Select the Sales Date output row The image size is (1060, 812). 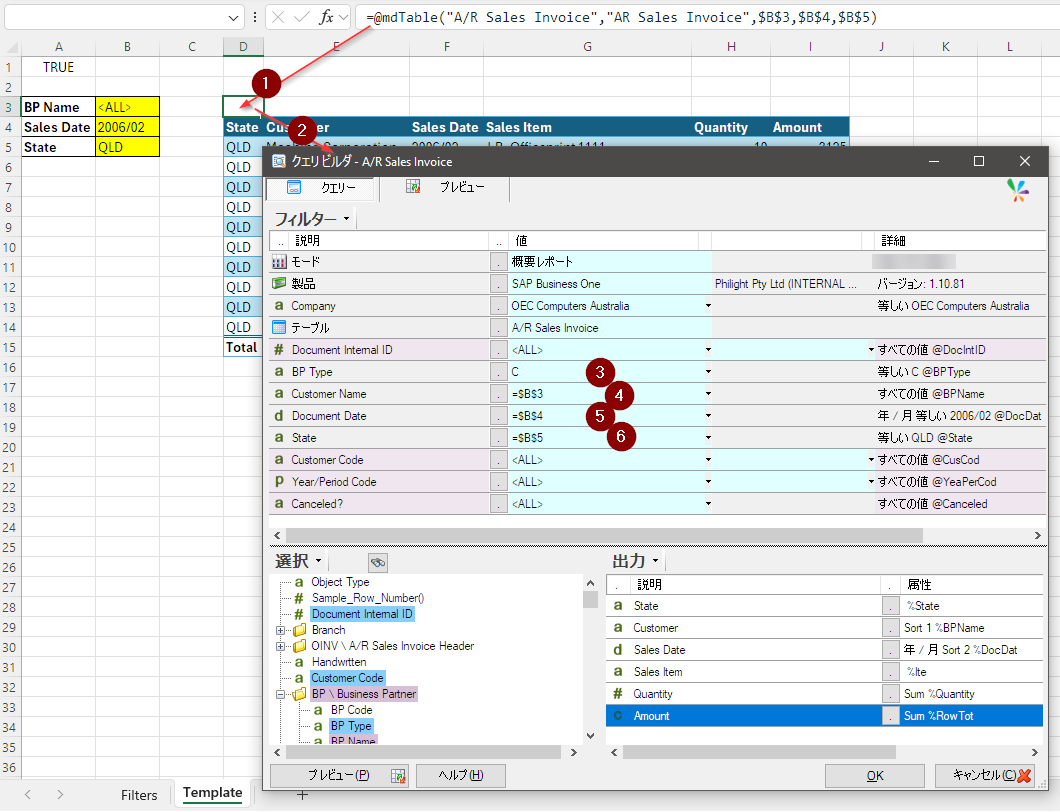click(x=824, y=650)
